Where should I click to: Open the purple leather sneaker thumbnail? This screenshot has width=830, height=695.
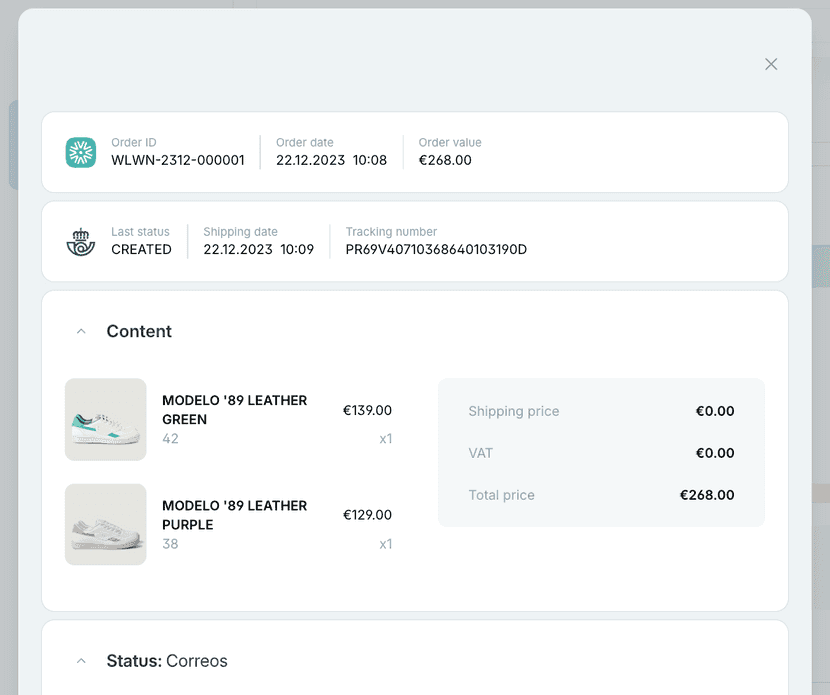(106, 525)
